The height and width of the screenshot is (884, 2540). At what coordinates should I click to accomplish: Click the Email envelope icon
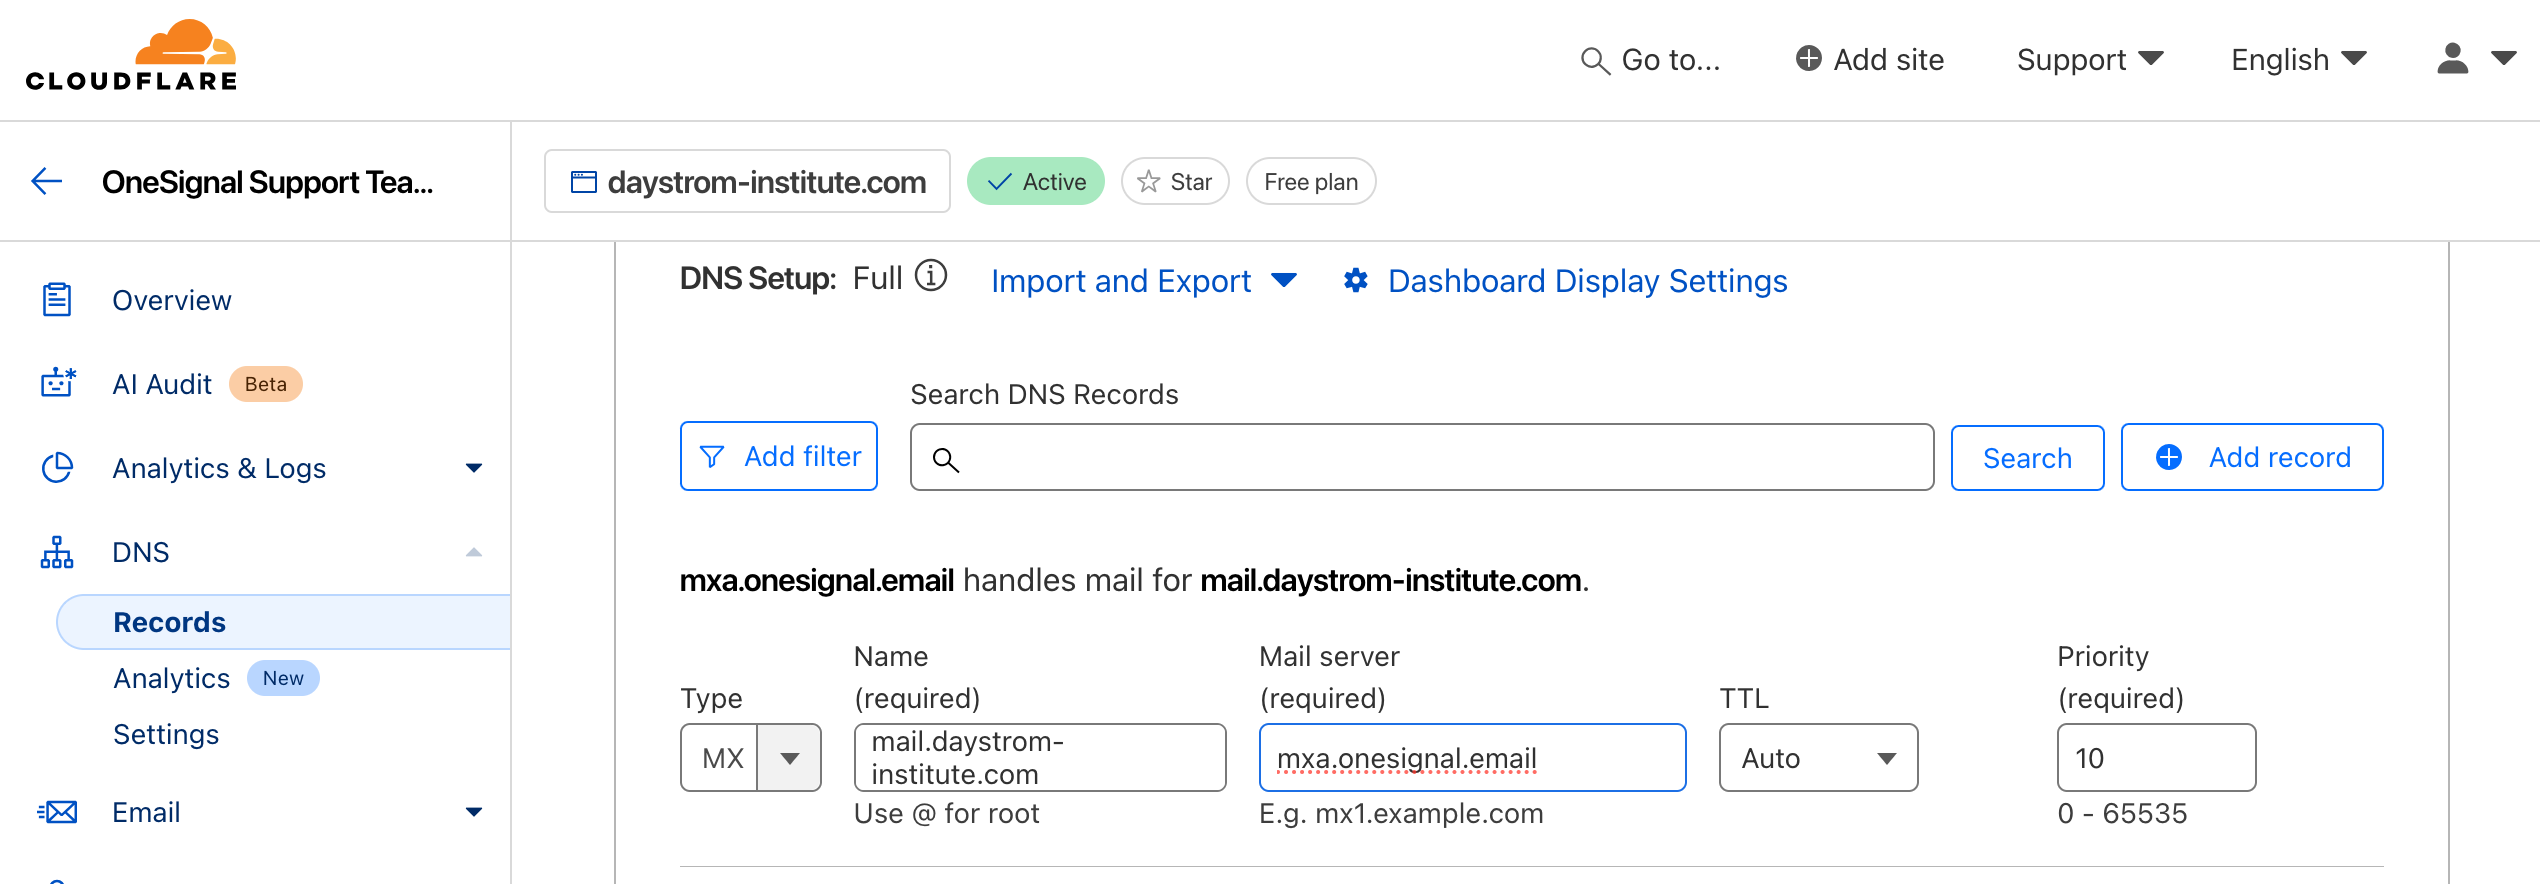pos(57,812)
